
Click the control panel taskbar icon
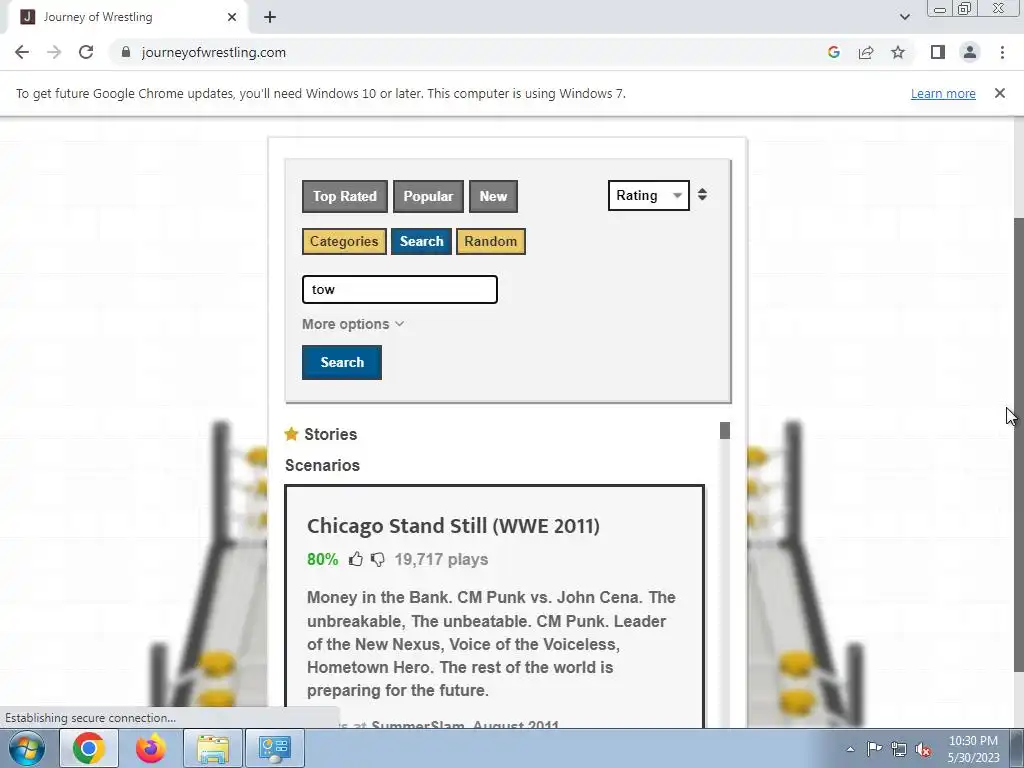[274, 748]
